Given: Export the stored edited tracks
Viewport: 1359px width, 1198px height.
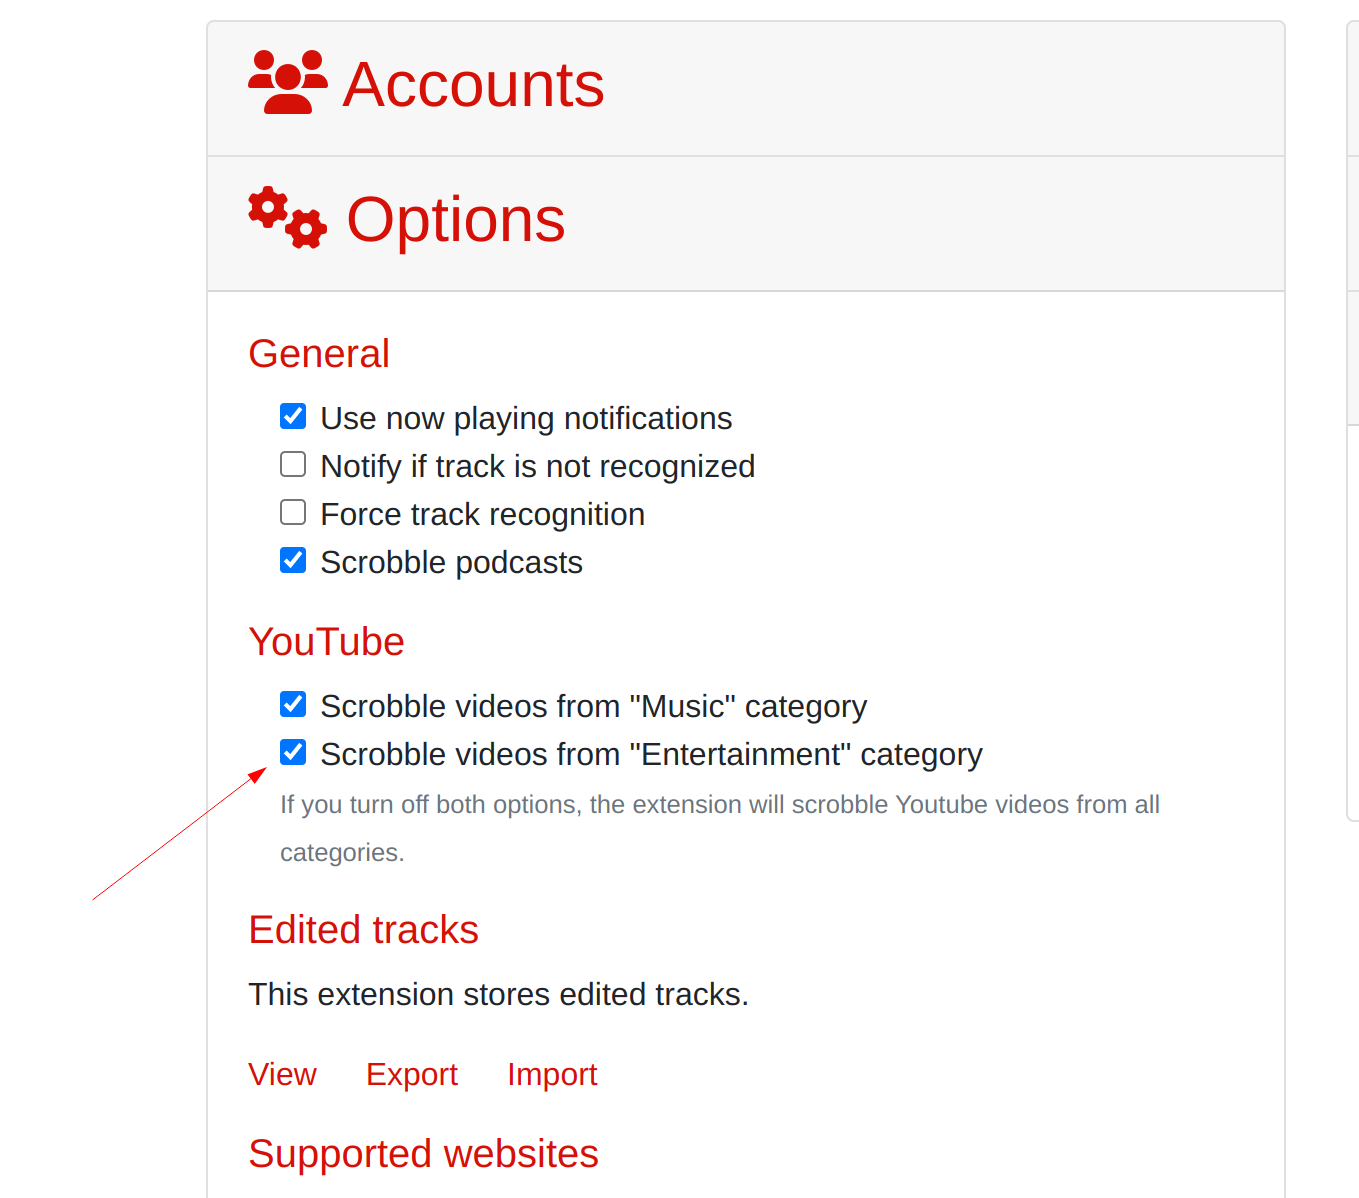Looking at the screenshot, I should click(412, 1073).
